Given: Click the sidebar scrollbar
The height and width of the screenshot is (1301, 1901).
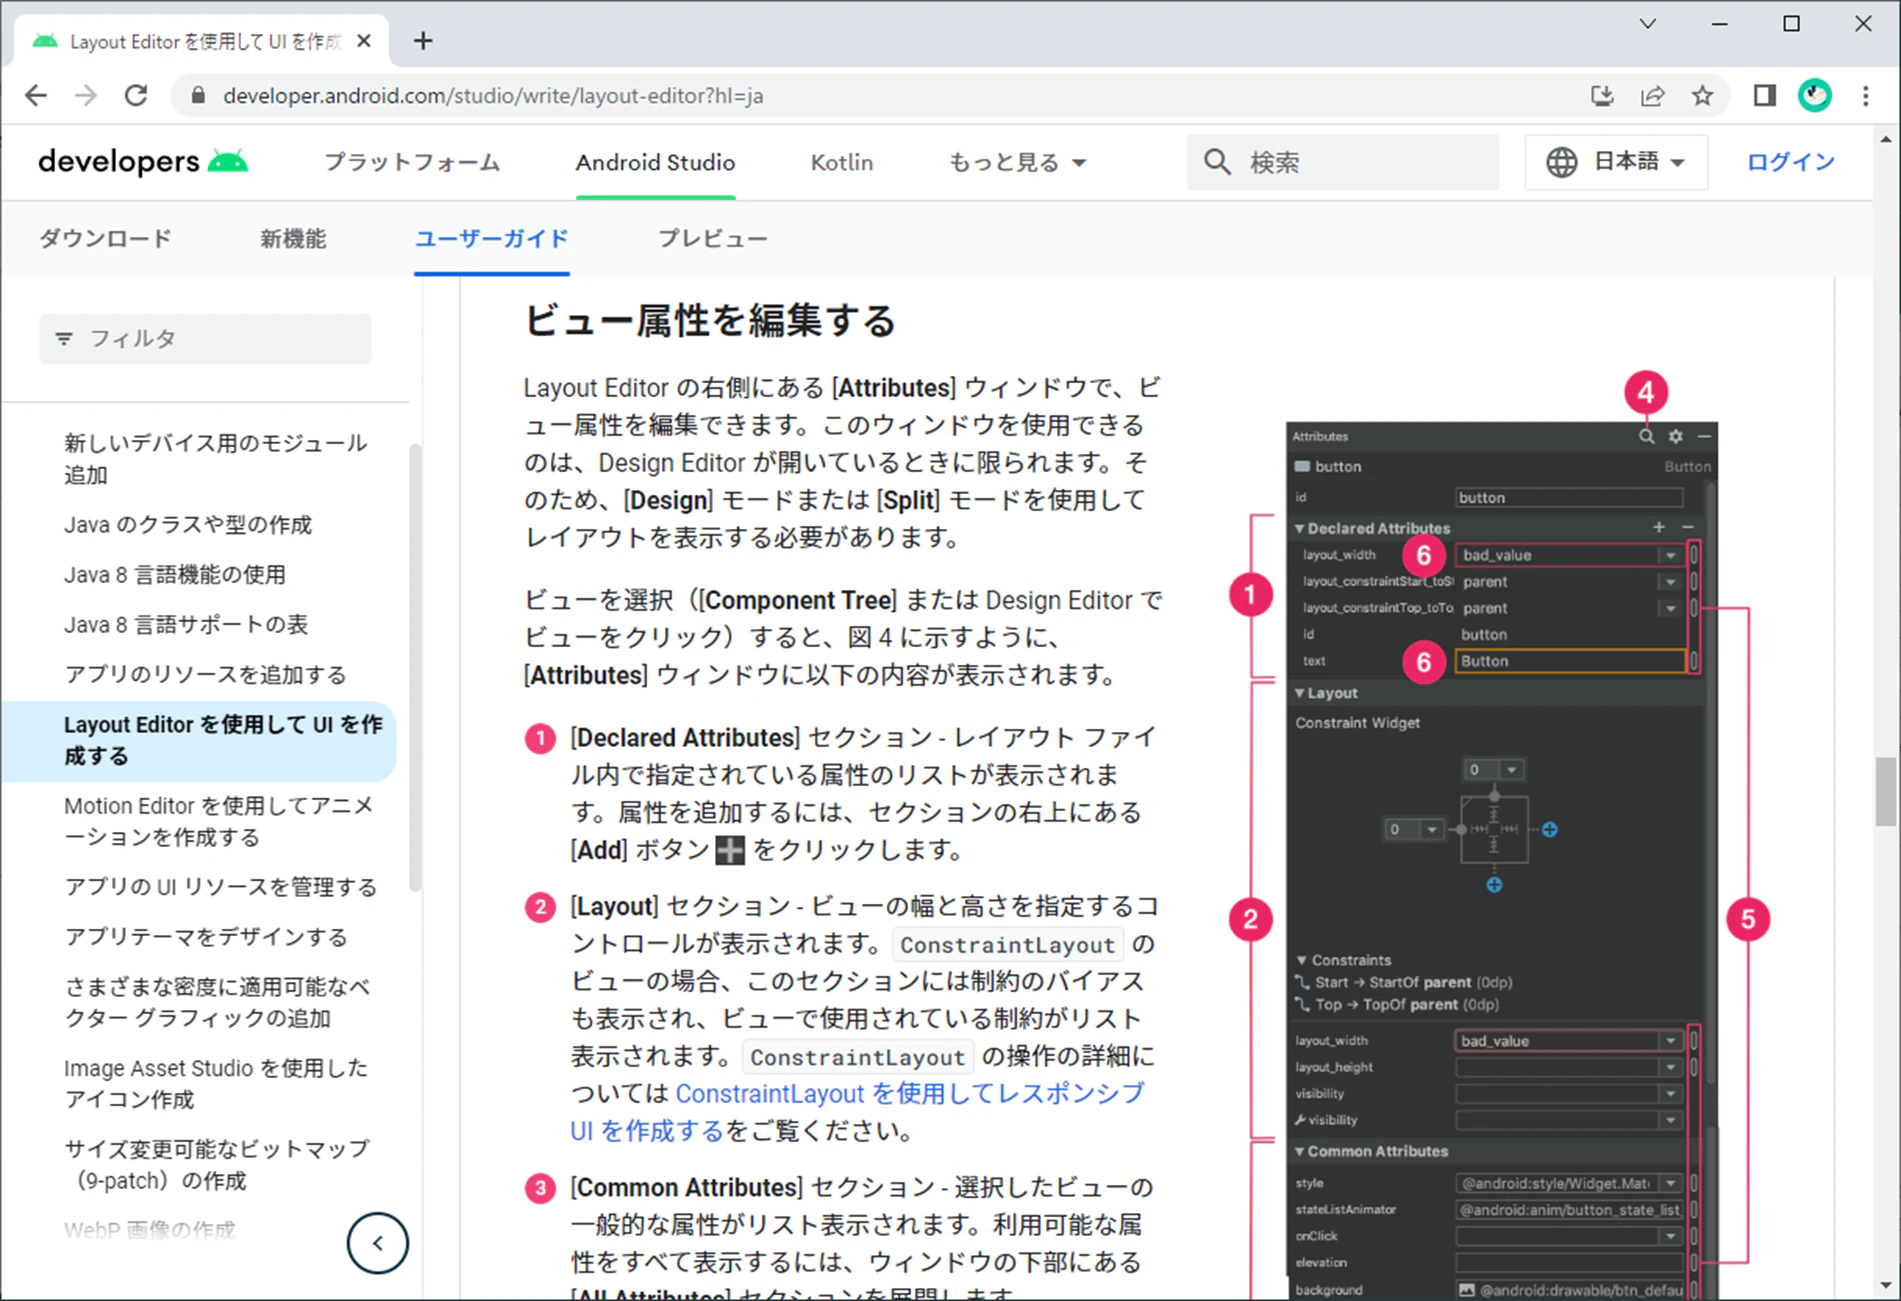Looking at the screenshot, I should 415,666.
